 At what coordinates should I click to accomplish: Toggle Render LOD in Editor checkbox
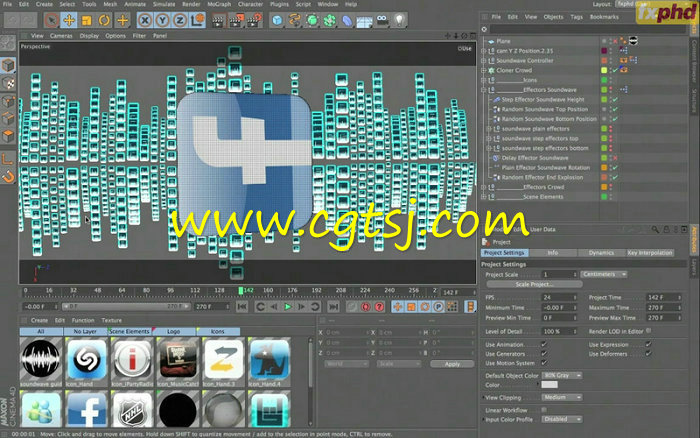tap(649, 331)
